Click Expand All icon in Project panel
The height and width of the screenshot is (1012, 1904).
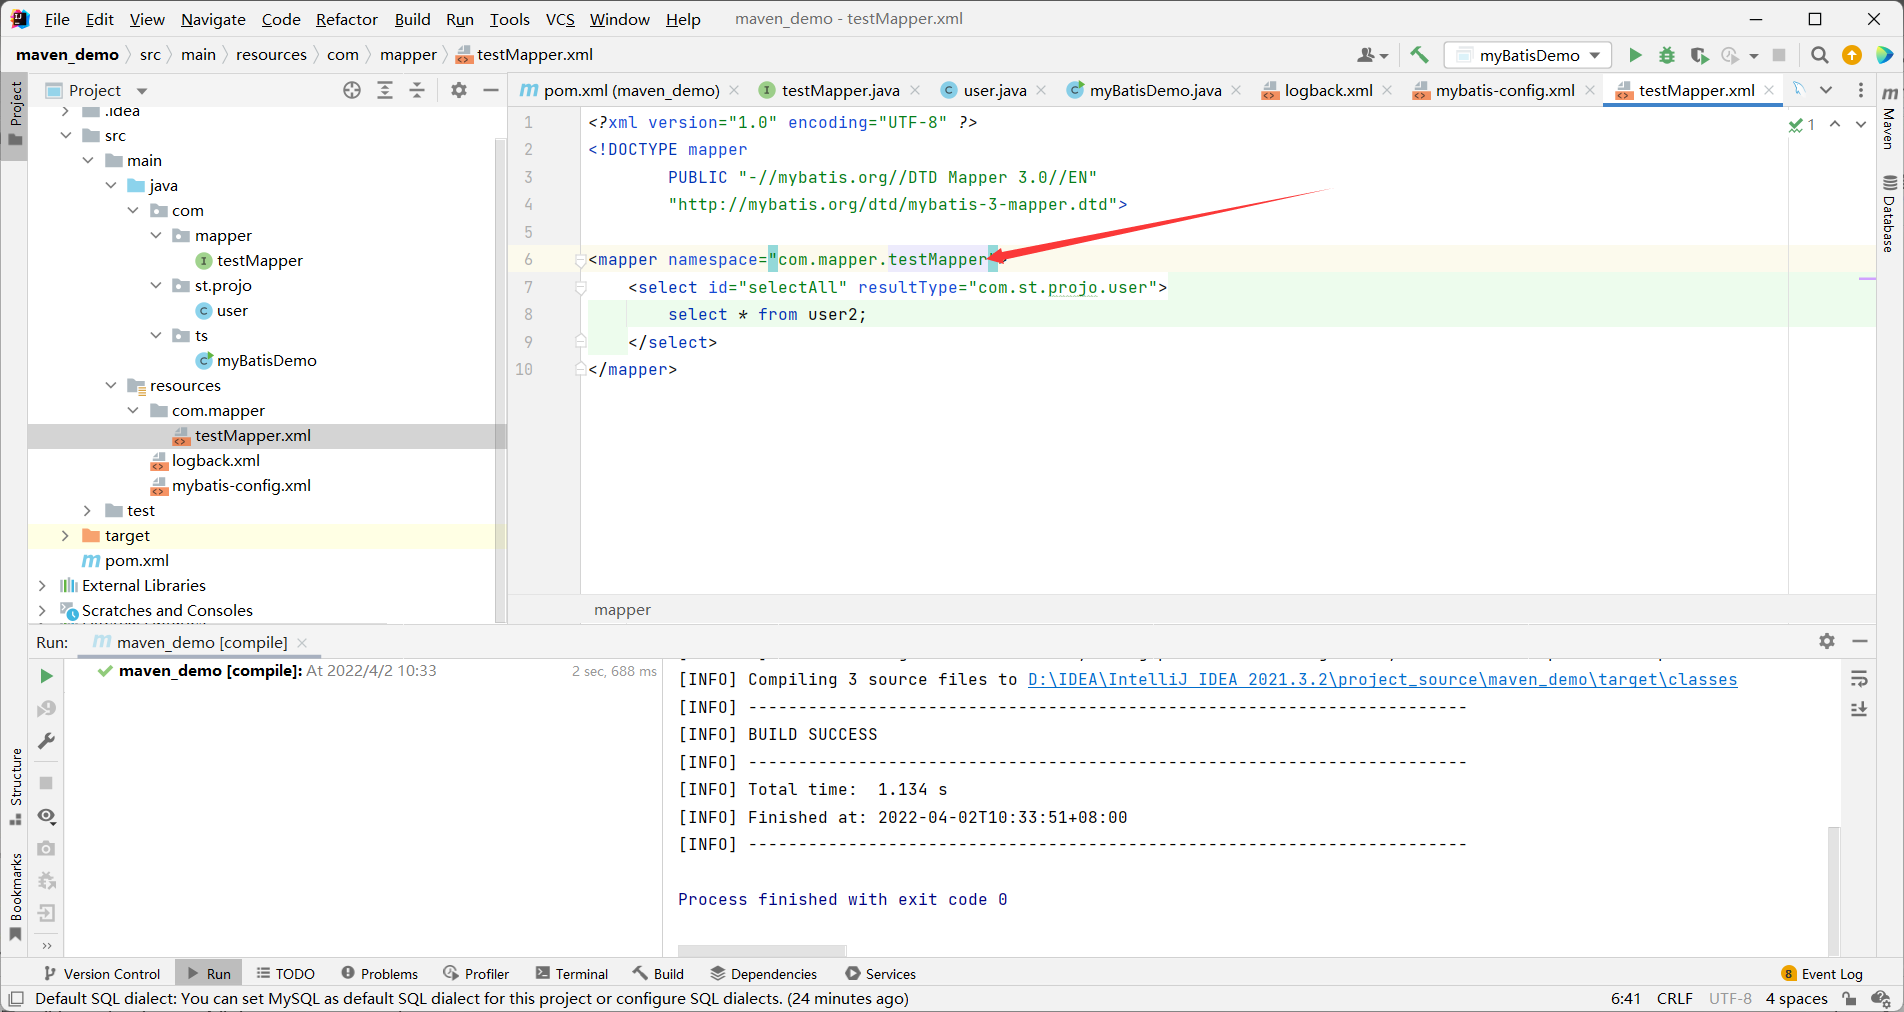[x=385, y=90]
